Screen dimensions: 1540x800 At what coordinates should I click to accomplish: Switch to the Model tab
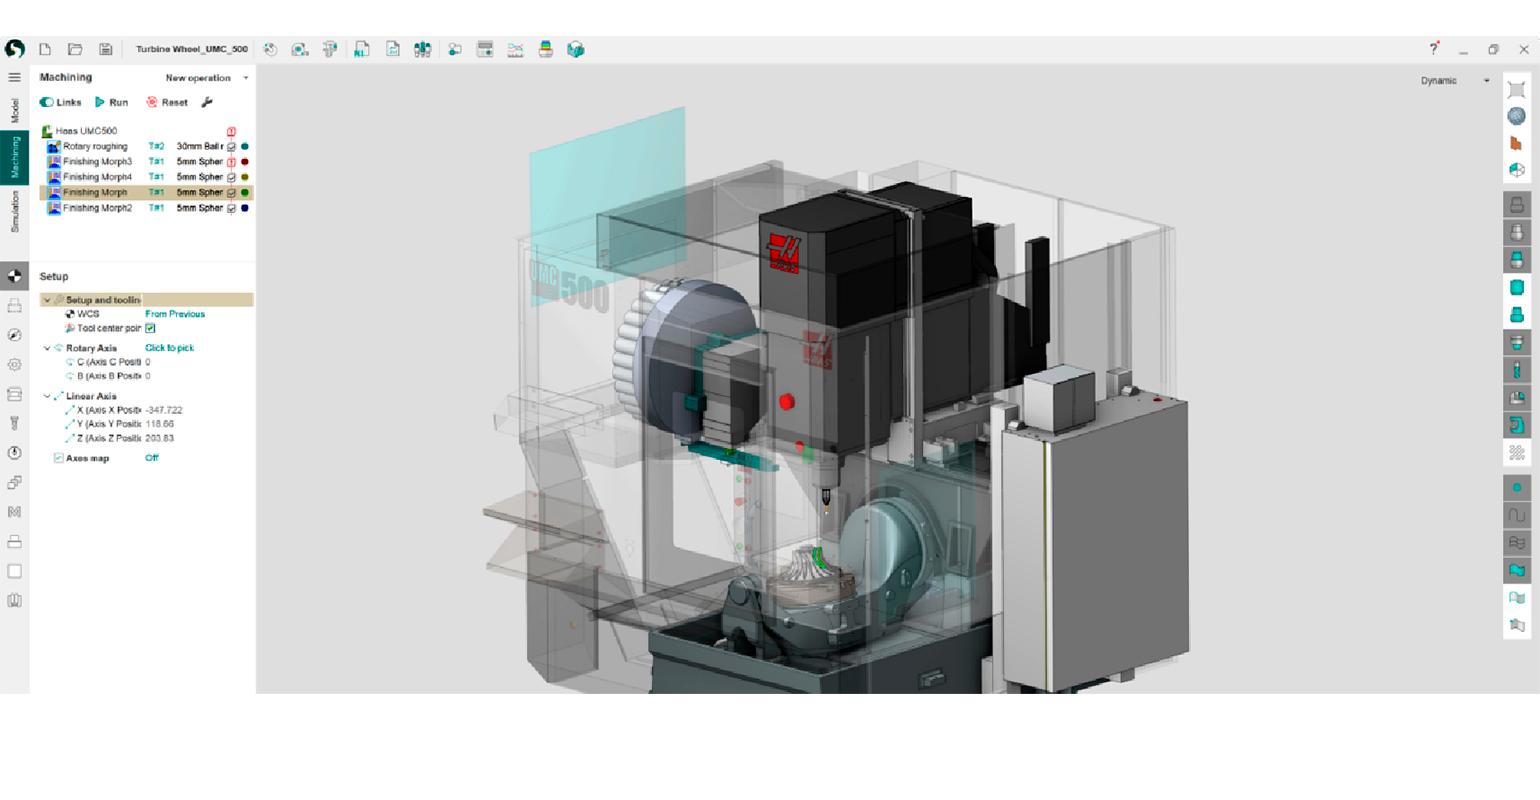point(14,110)
